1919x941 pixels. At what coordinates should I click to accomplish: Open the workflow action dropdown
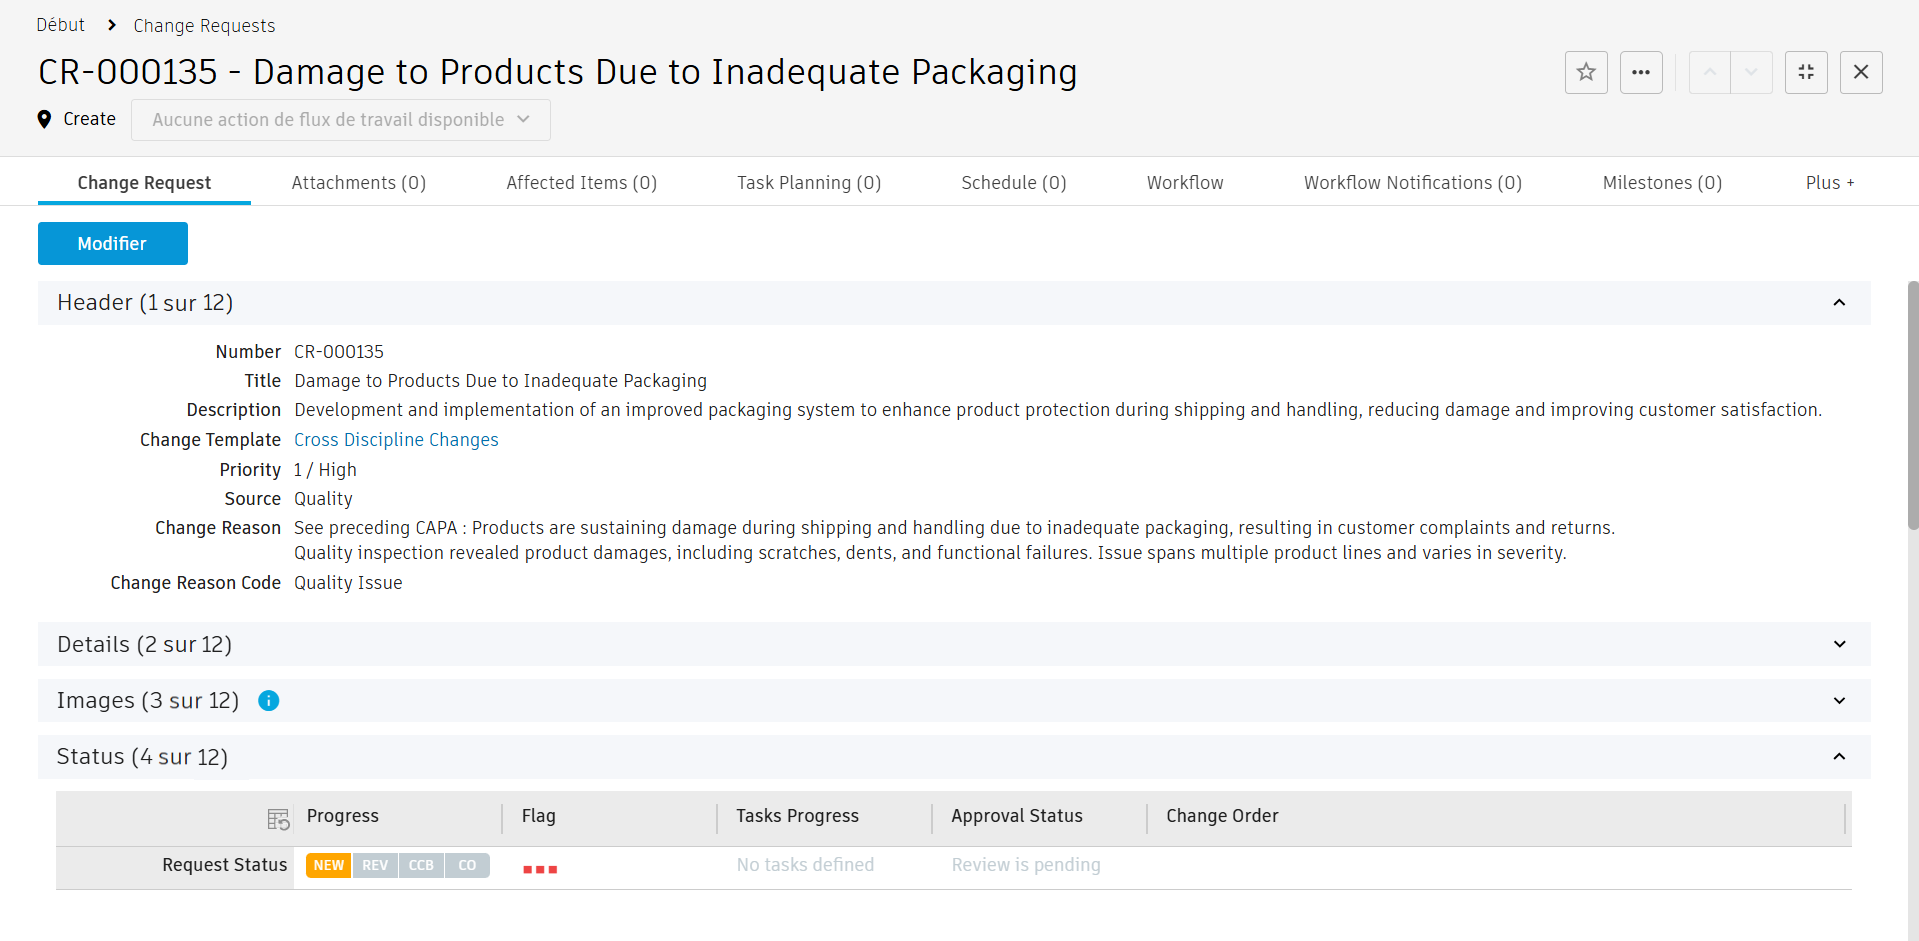click(340, 120)
